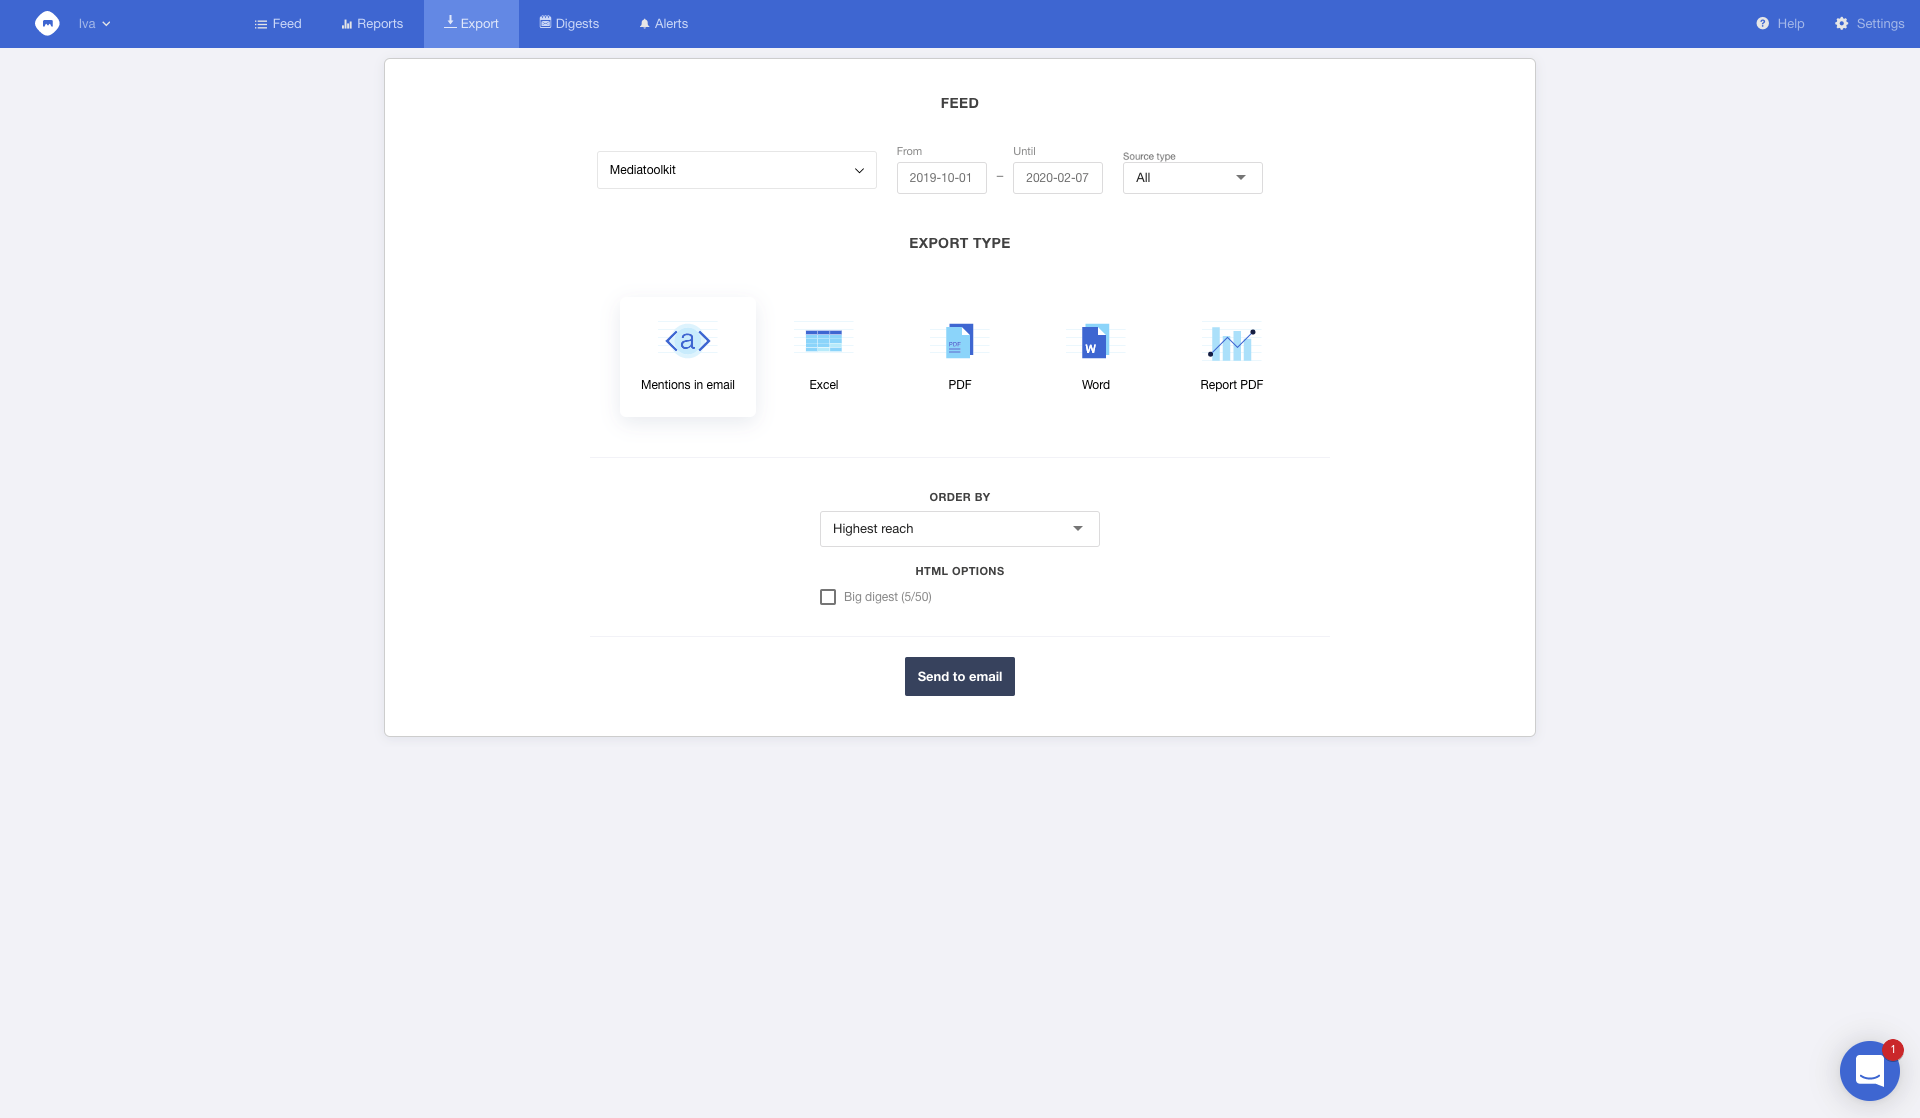Viewport: 1920px width, 1118px height.
Task: Choose Report PDF export type
Action: point(1232,357)
